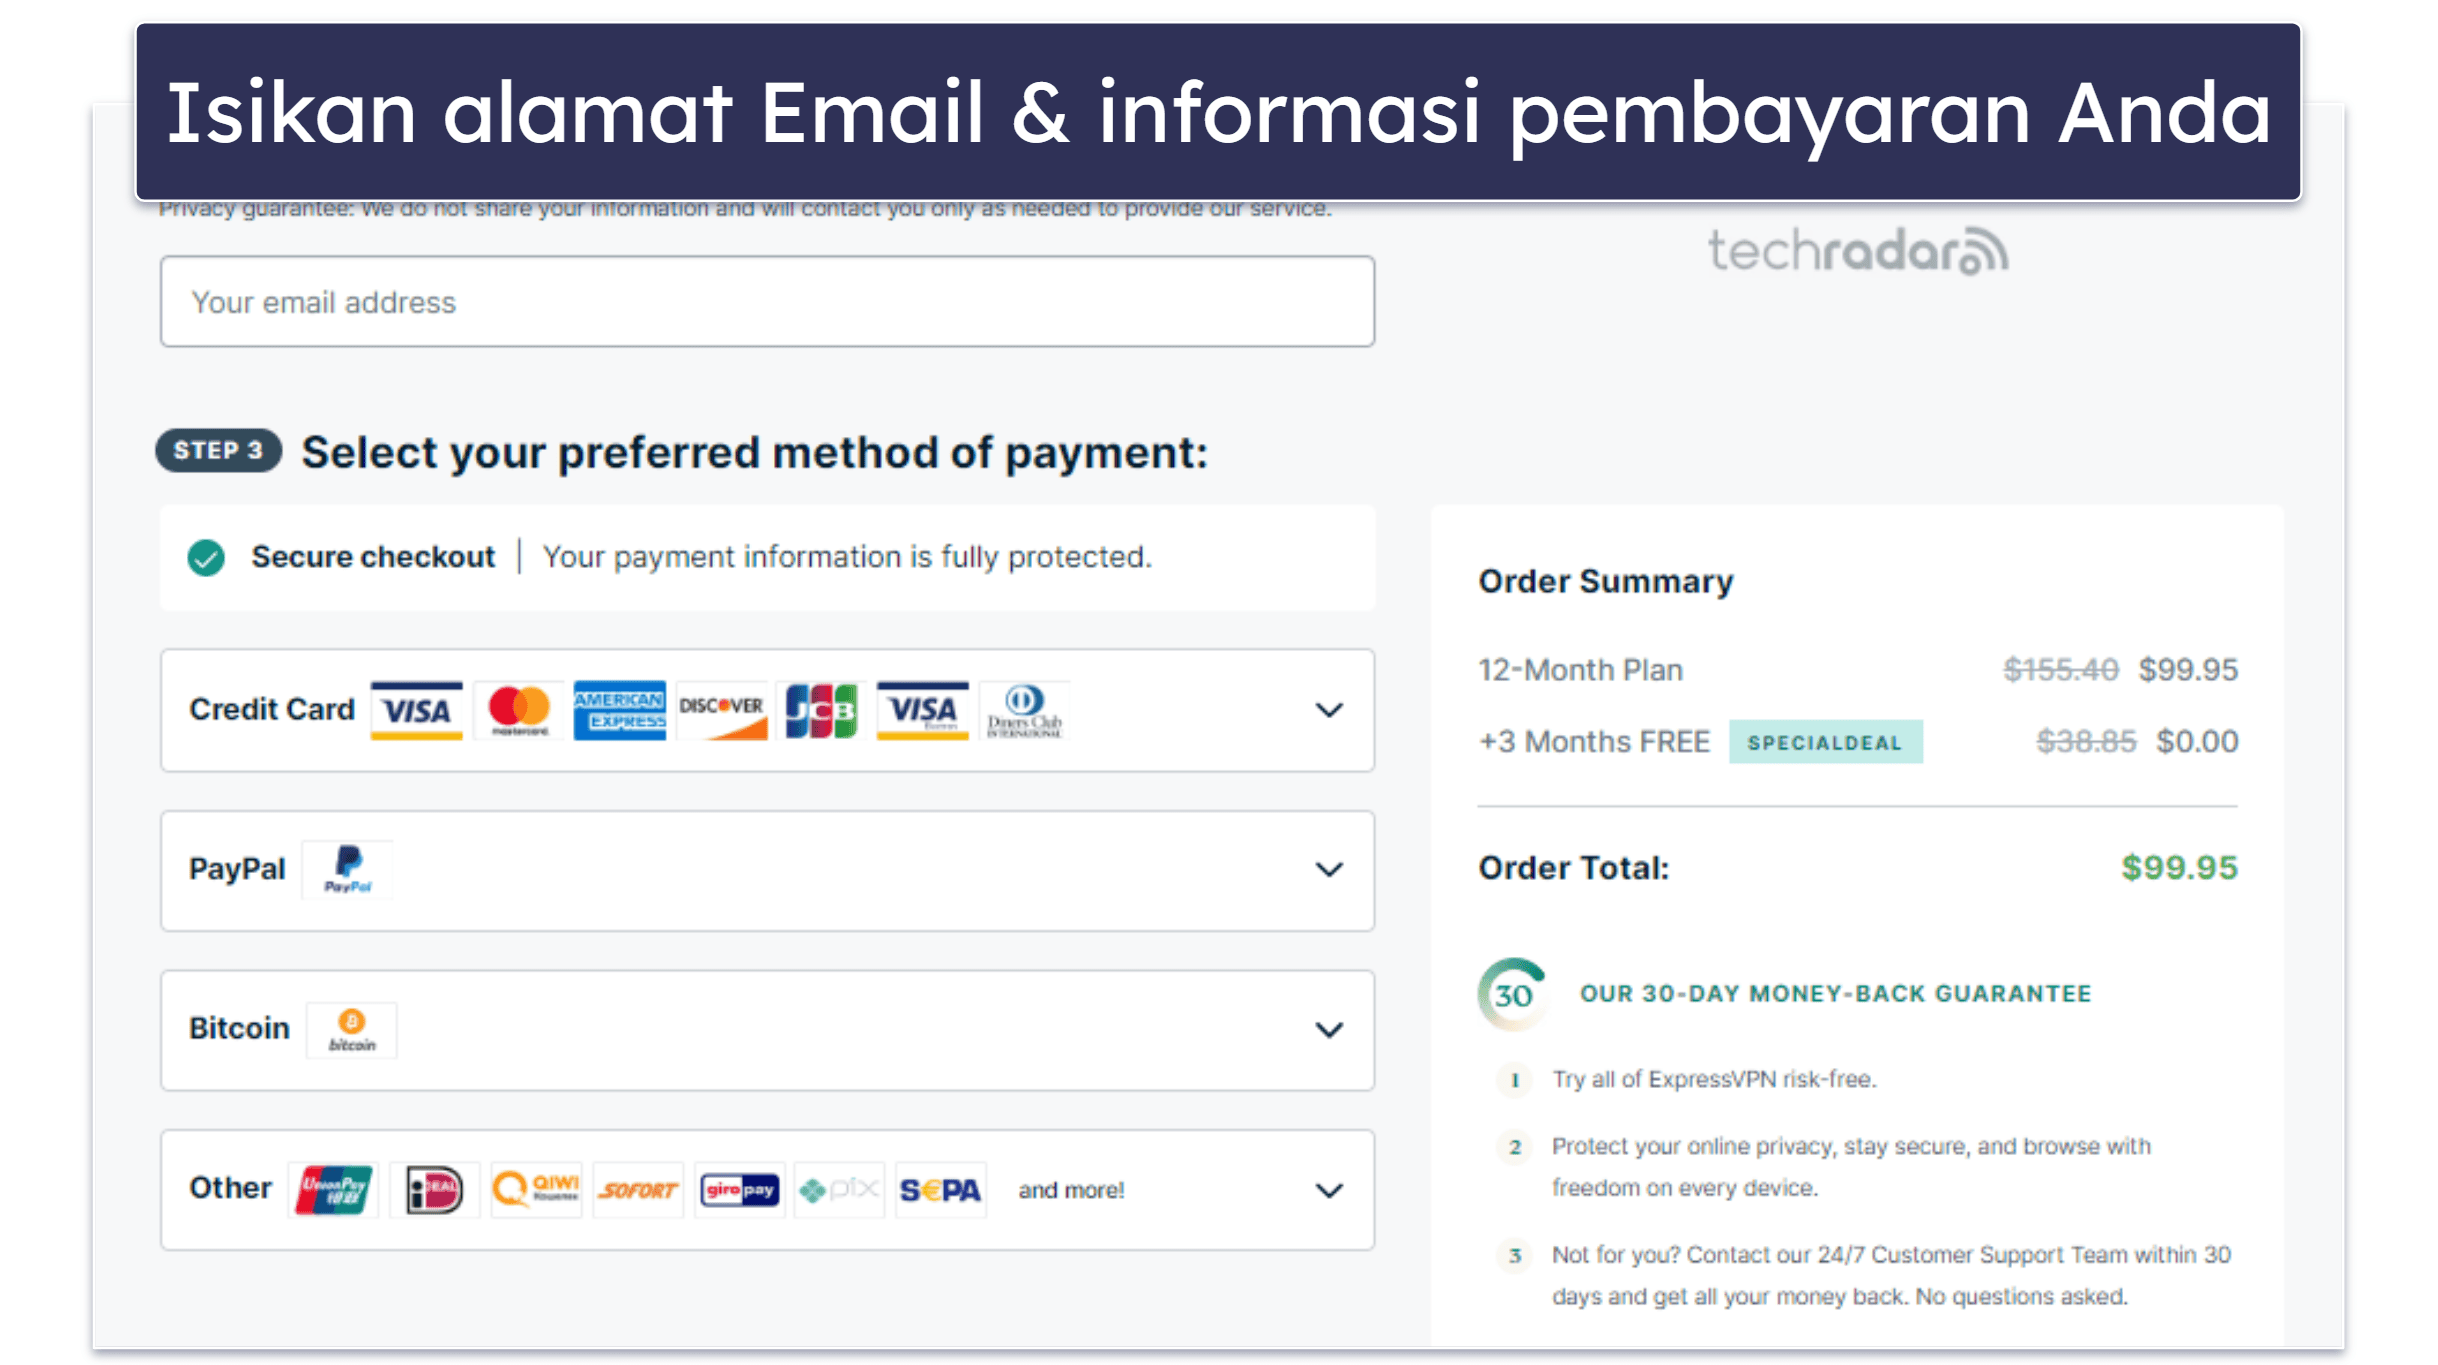This screenshot has height=1365, width=2438.
Task: Click the iDEAL logo
Action: pos(434,1190)
